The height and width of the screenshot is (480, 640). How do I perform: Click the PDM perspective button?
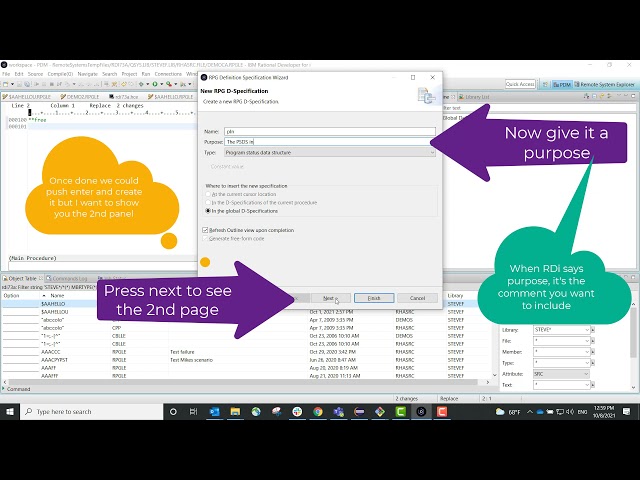[x=562, y=84]
